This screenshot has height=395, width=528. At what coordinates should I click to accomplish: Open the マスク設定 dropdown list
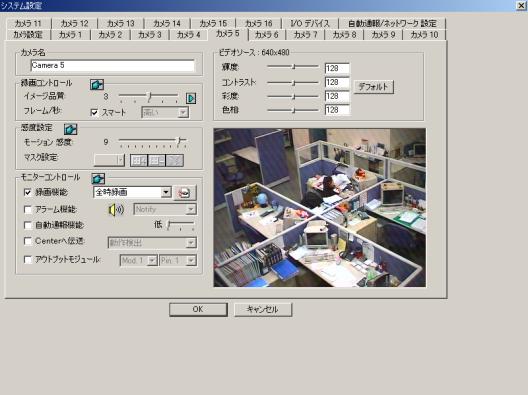click(121, 160)
